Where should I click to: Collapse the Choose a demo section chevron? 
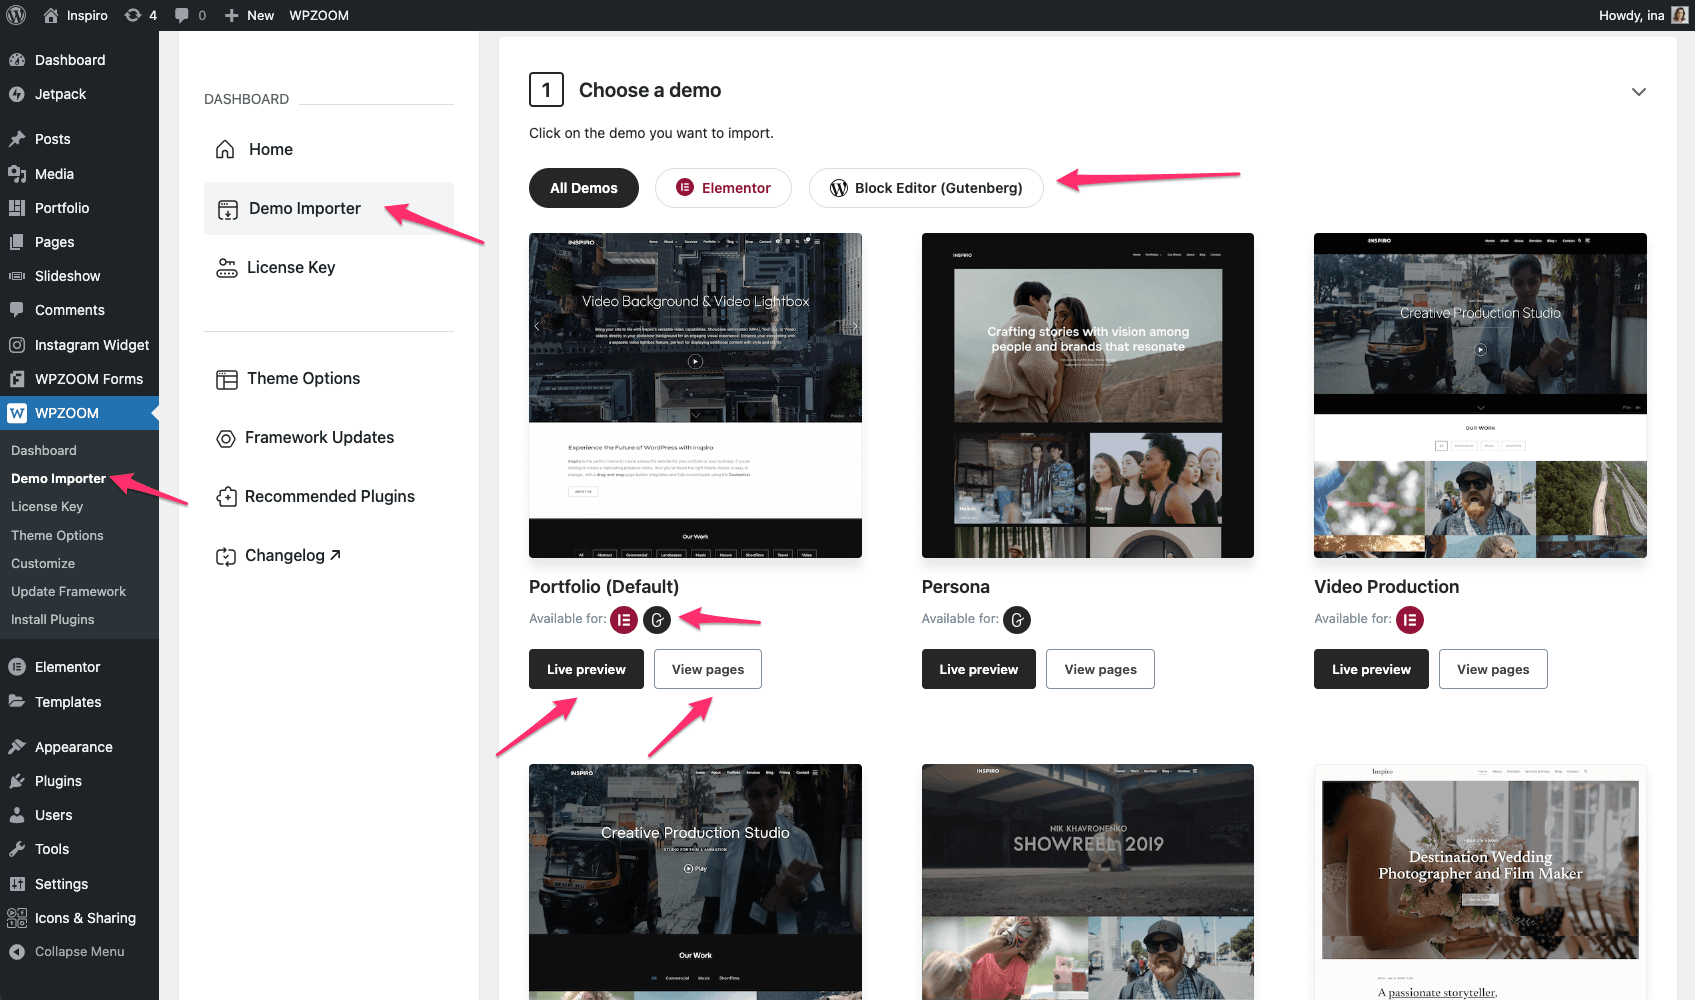click(x=1638, y=92)
